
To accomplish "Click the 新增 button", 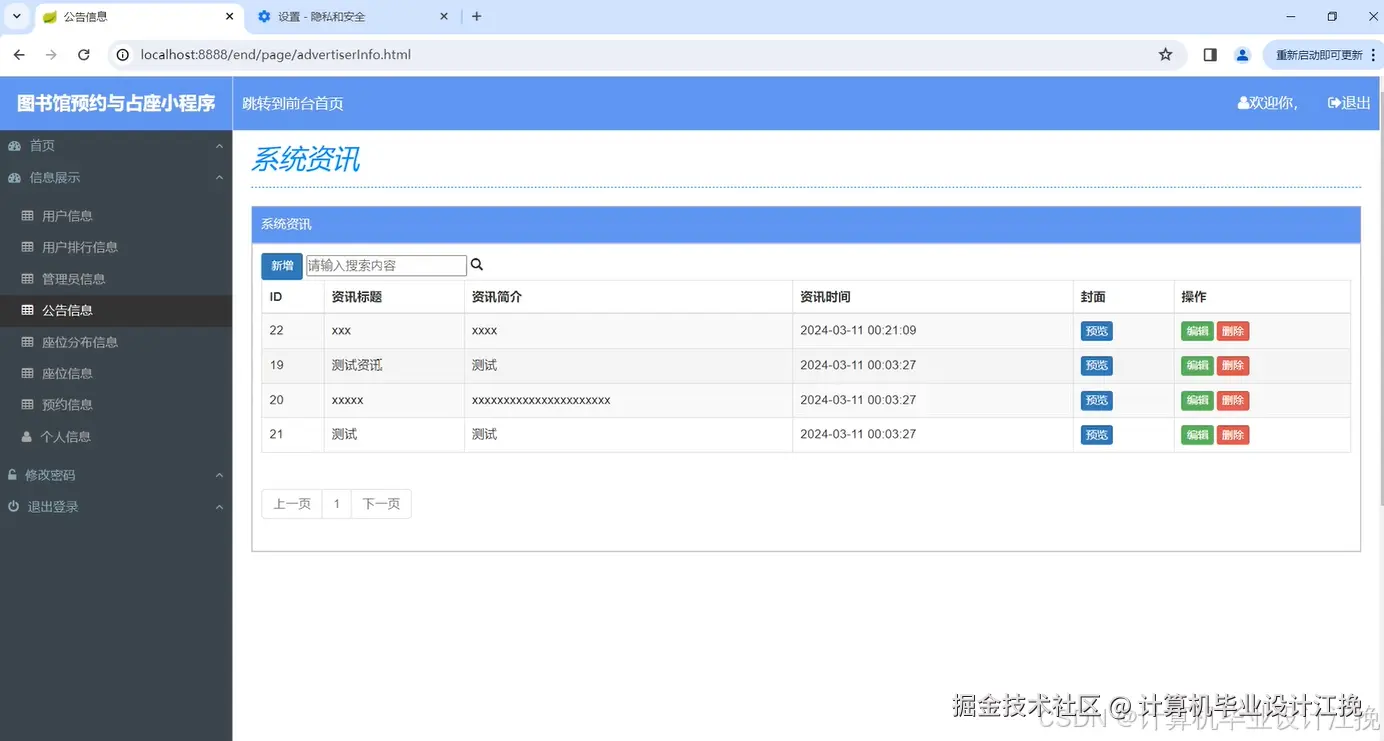I will [x=282, y=266].
